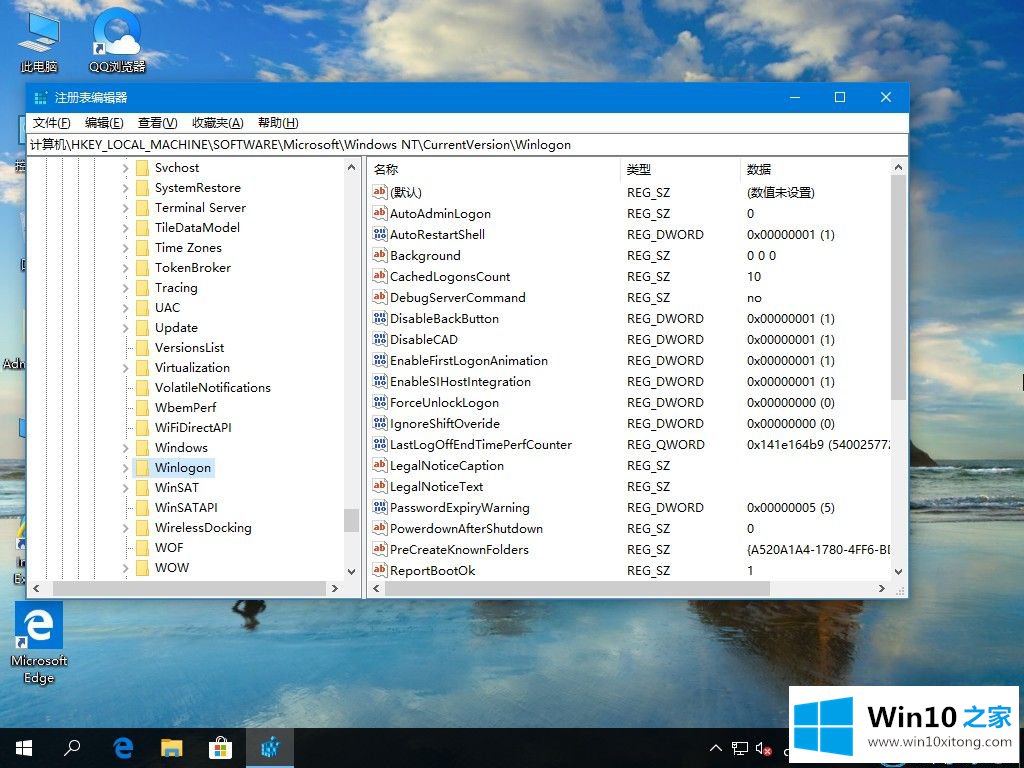Image resolution: width=1024 pixels, height=768 pixels.
Task: Expand the WirelessDocking key
Action: pos(125,528)
